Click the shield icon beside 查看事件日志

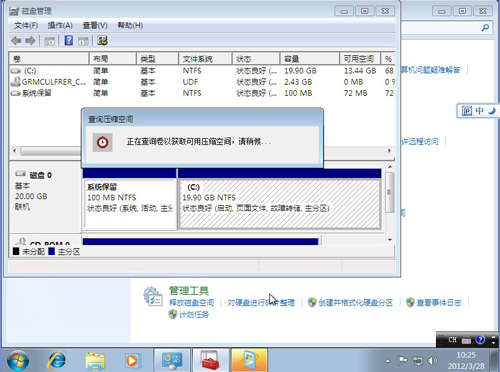[x=410, y=302]
